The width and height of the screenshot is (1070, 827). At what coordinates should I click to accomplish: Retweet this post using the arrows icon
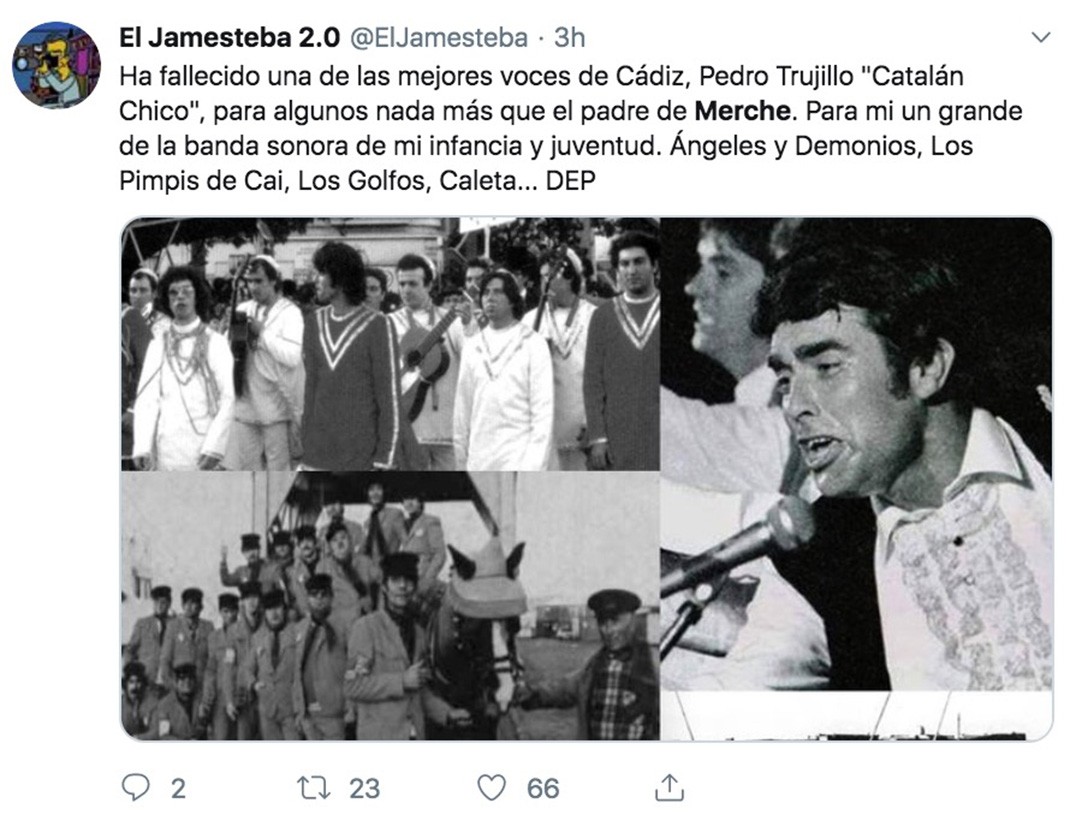pos(314,788)
